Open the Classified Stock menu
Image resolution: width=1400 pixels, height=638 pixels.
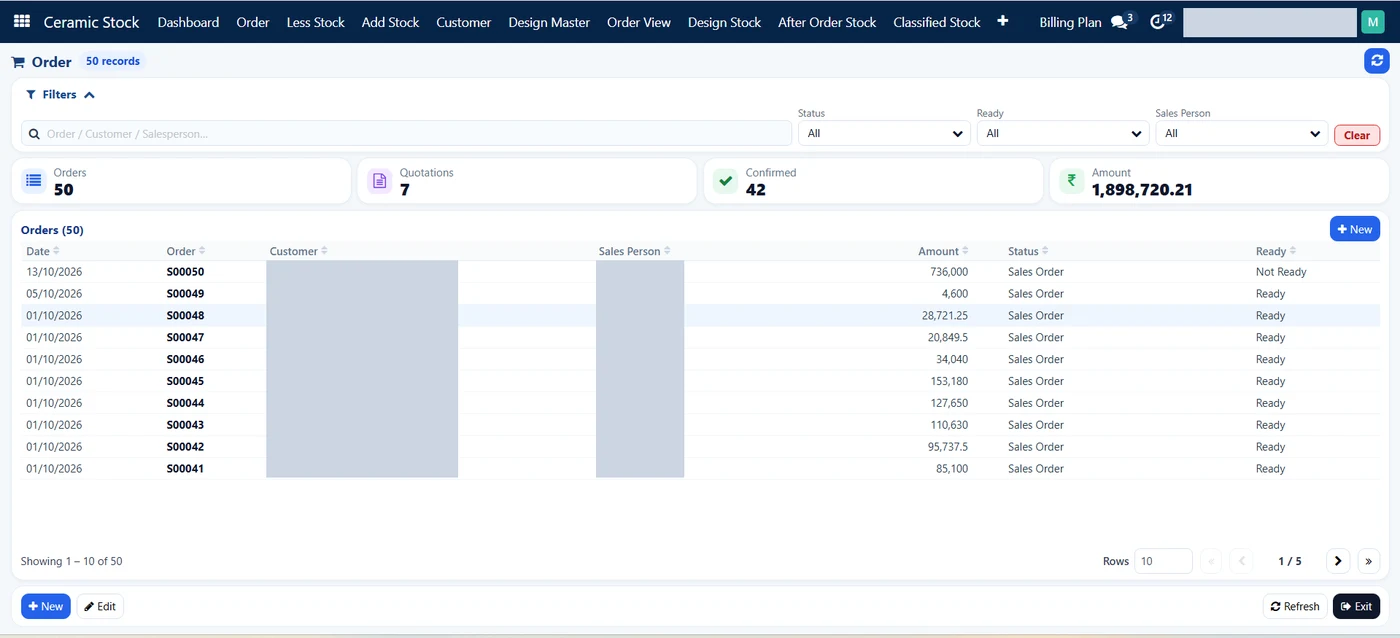937,22
